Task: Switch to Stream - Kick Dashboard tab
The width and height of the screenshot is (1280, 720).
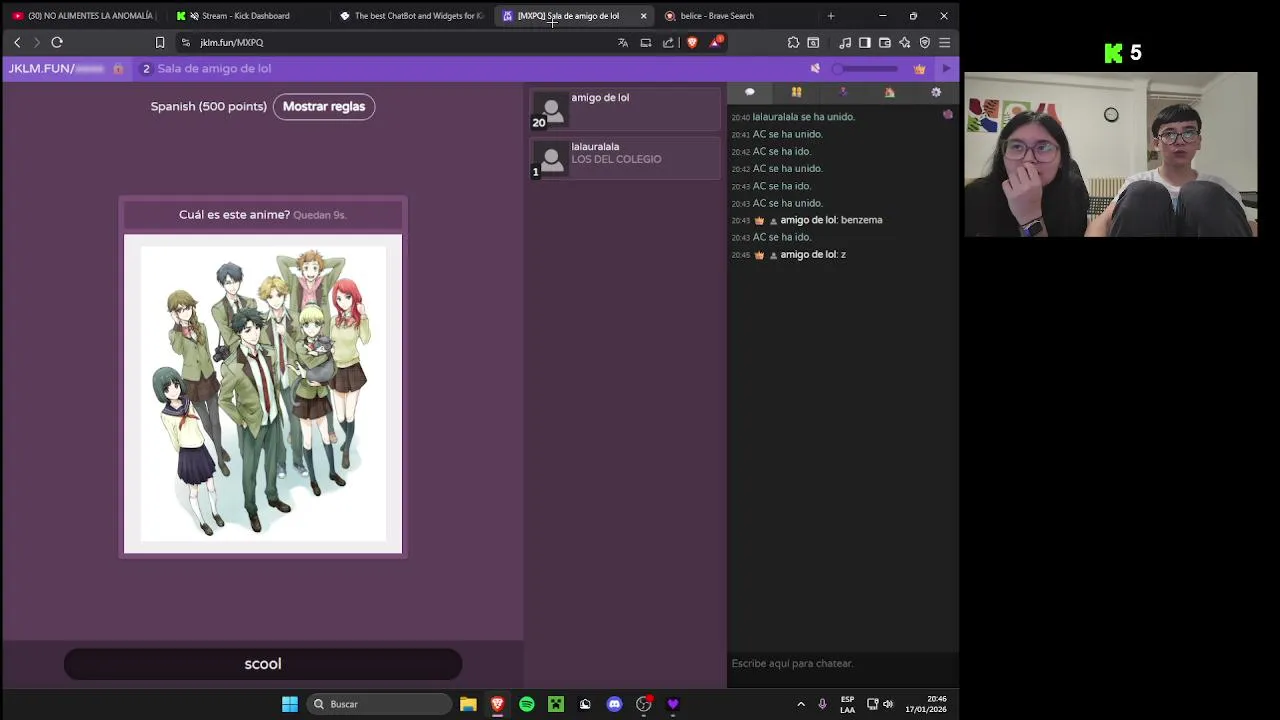Action: 245,16
